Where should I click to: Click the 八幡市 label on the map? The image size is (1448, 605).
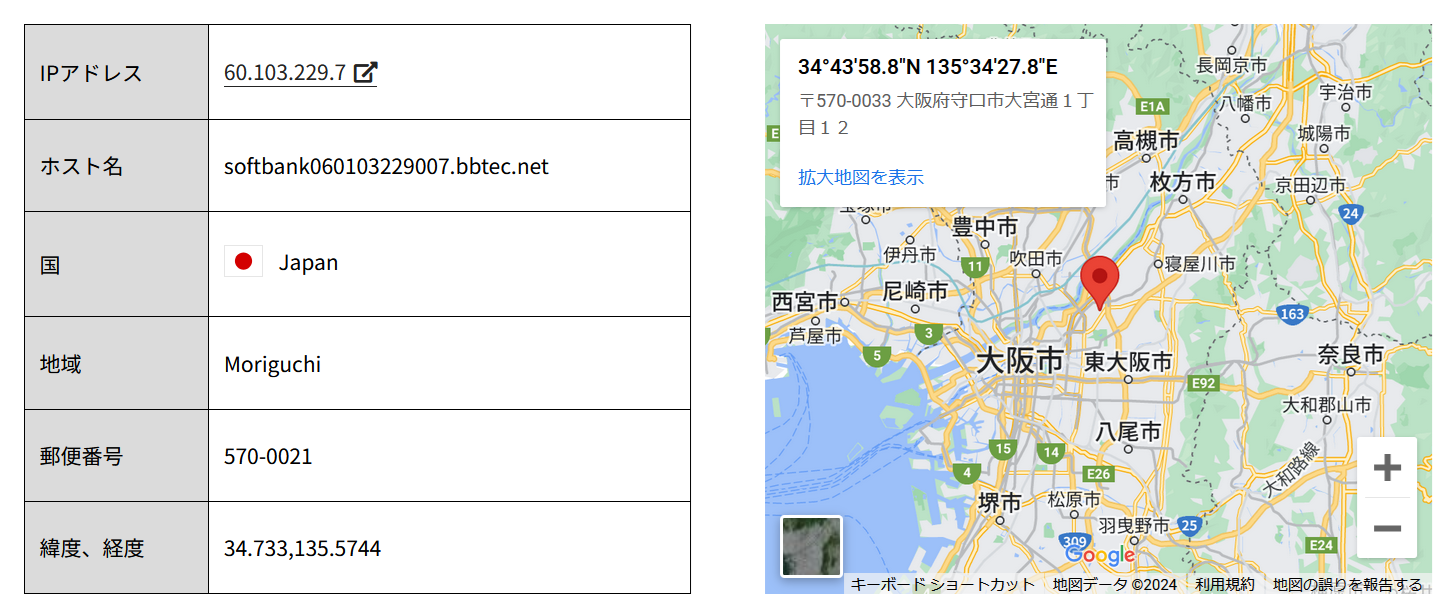[x=1246, y=103]
